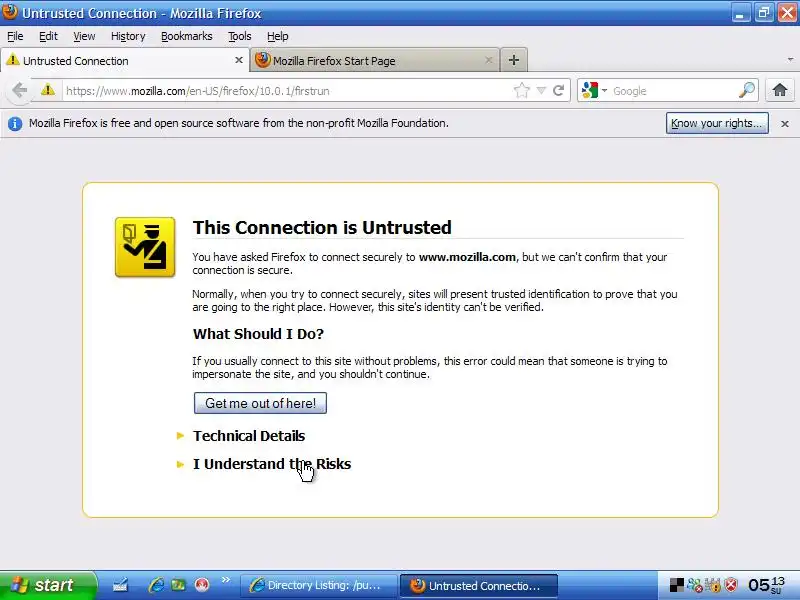This screenshot has width=800, height=600.
Task: Click the red security shield tray icon
Action: pos(731,585)
